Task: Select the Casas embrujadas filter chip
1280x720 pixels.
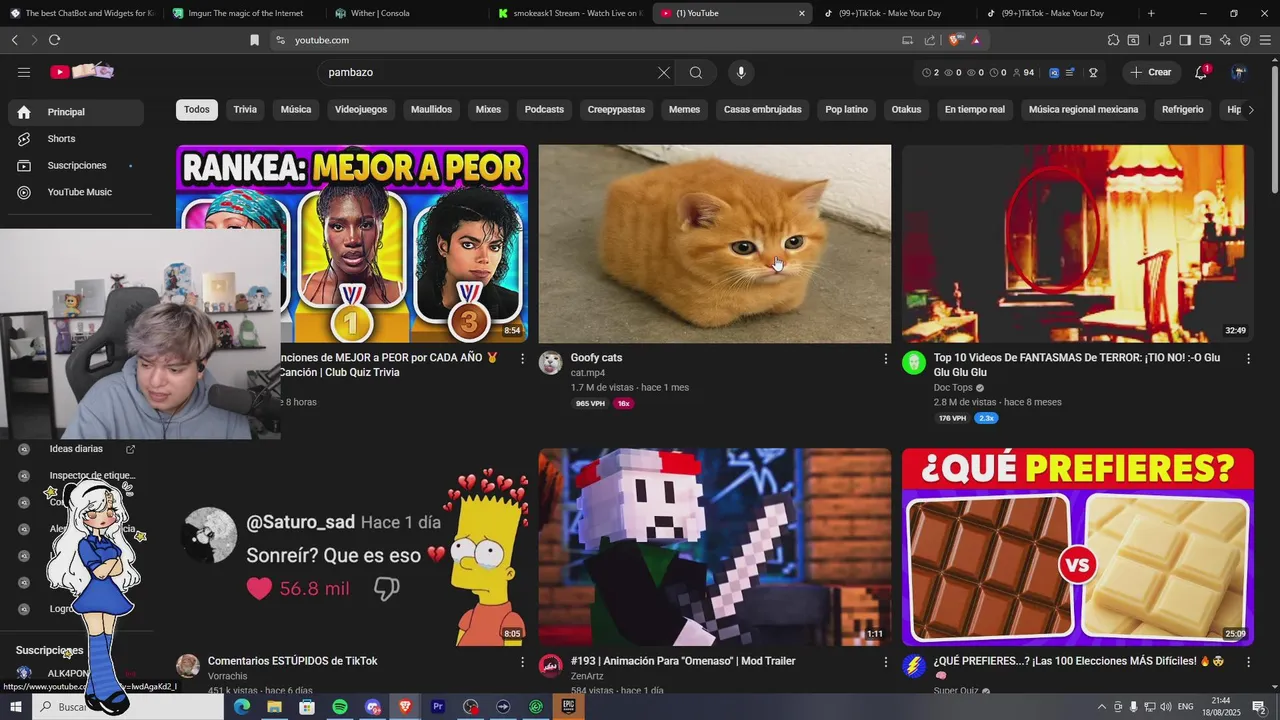Action: [x=763, y=109]
